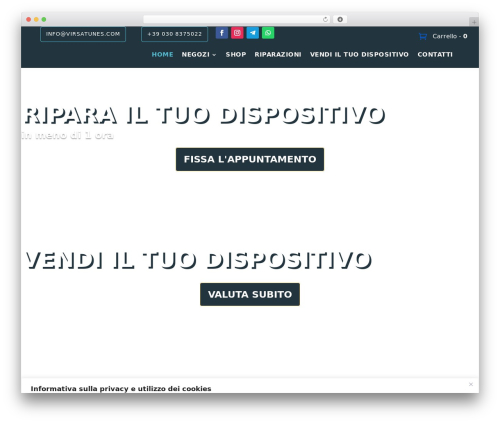Click 'Informativa sulla privacy e utilizzo dei cookies' text
Image resolution: width=500 pixels, height=423 pixels.
121,389
